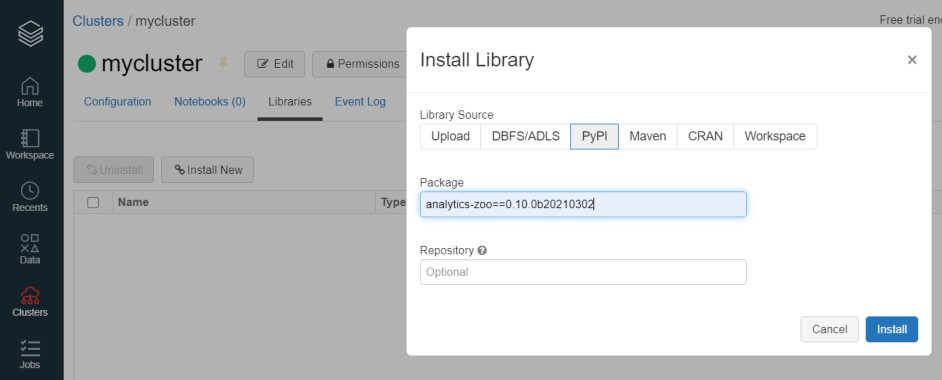Select Upload as library source

pos(450,136)
